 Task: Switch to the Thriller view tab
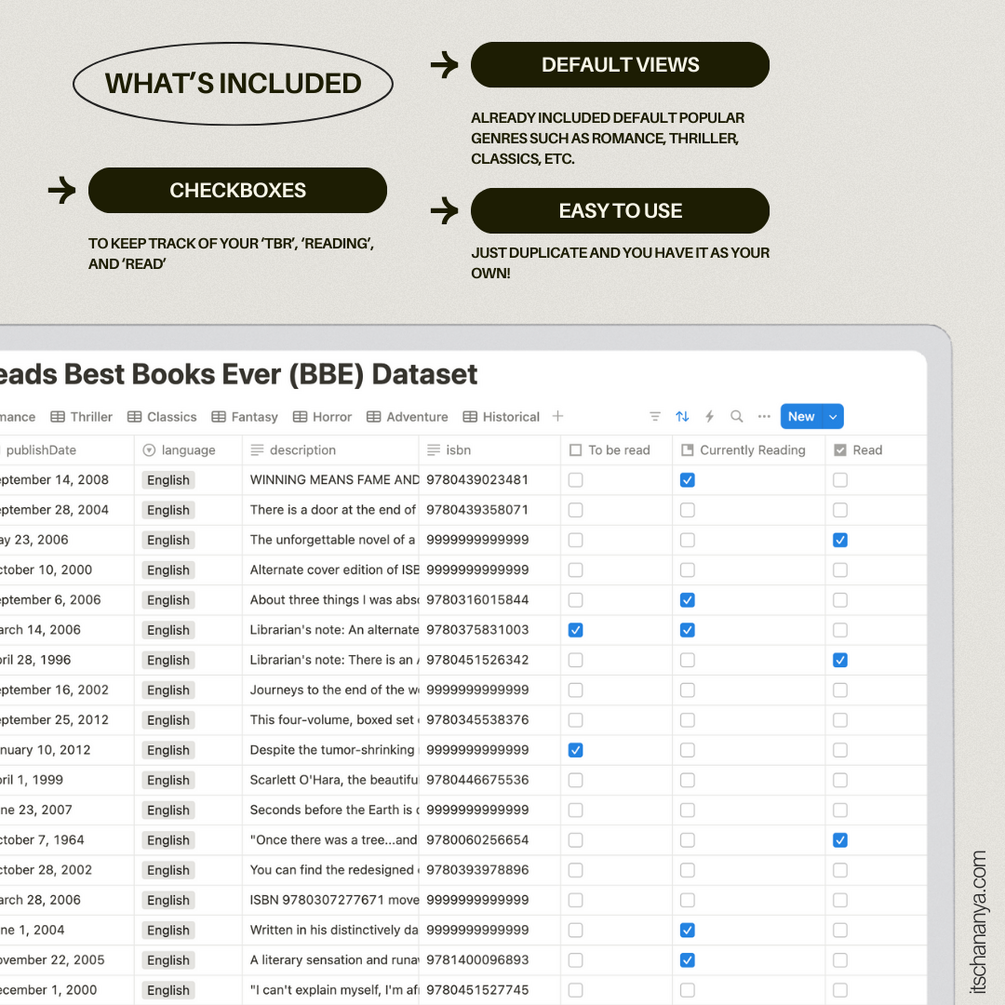(x=81, y=417)
